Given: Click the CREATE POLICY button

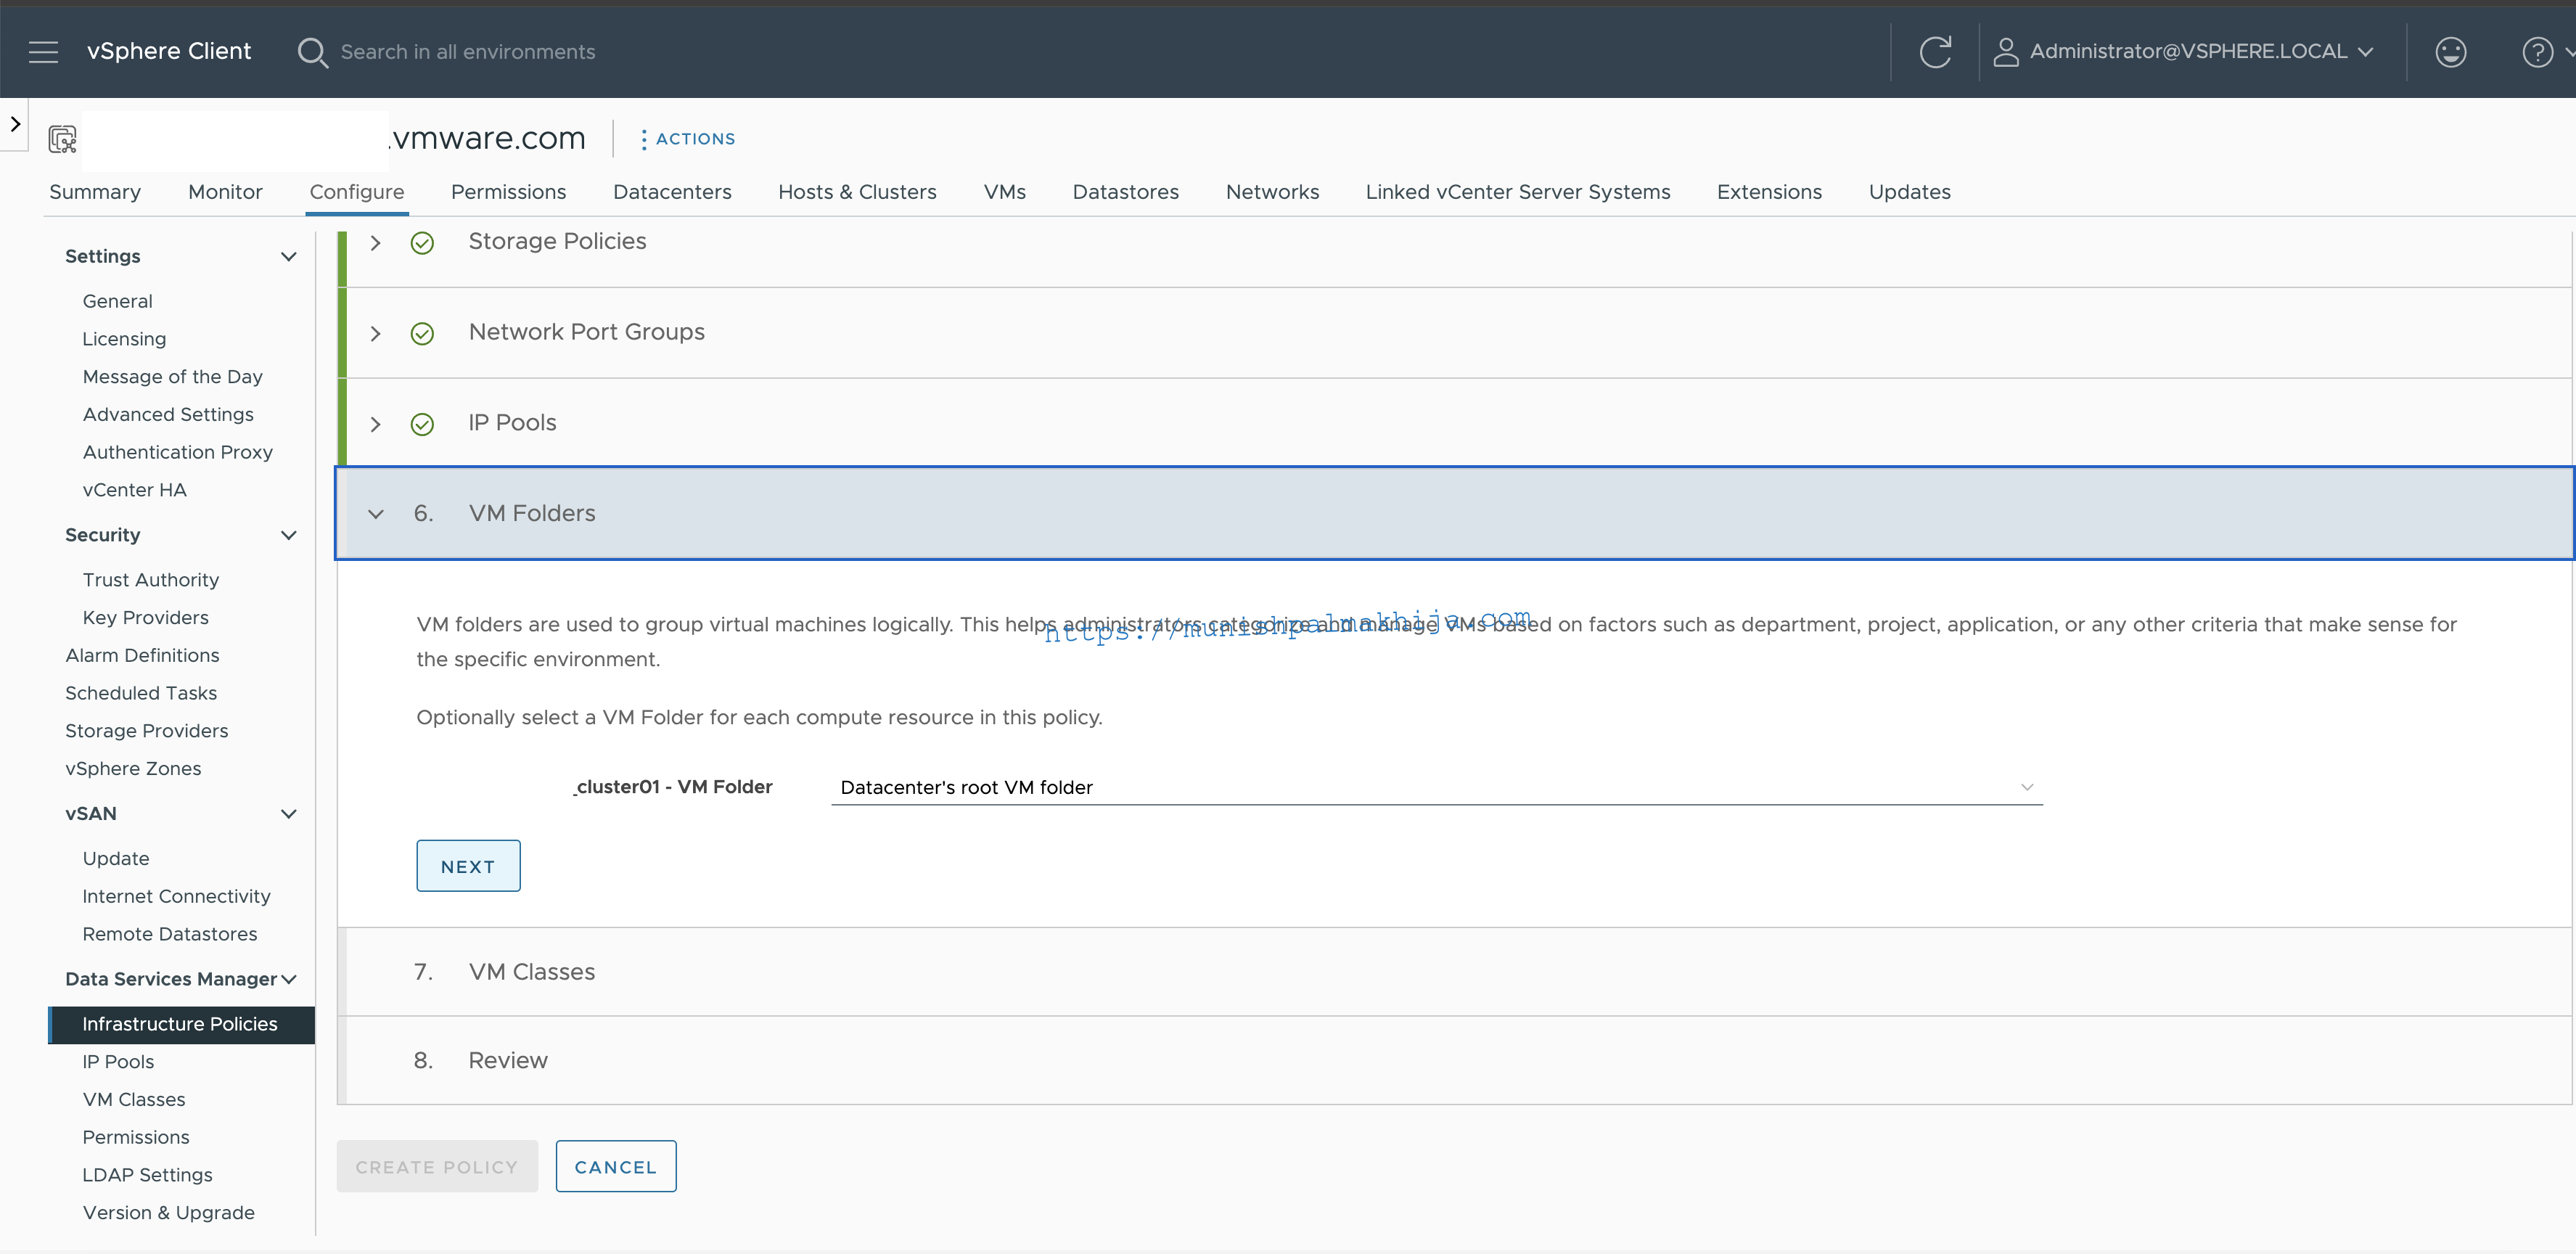Looking at the screenshot, I should point(437,1167).
